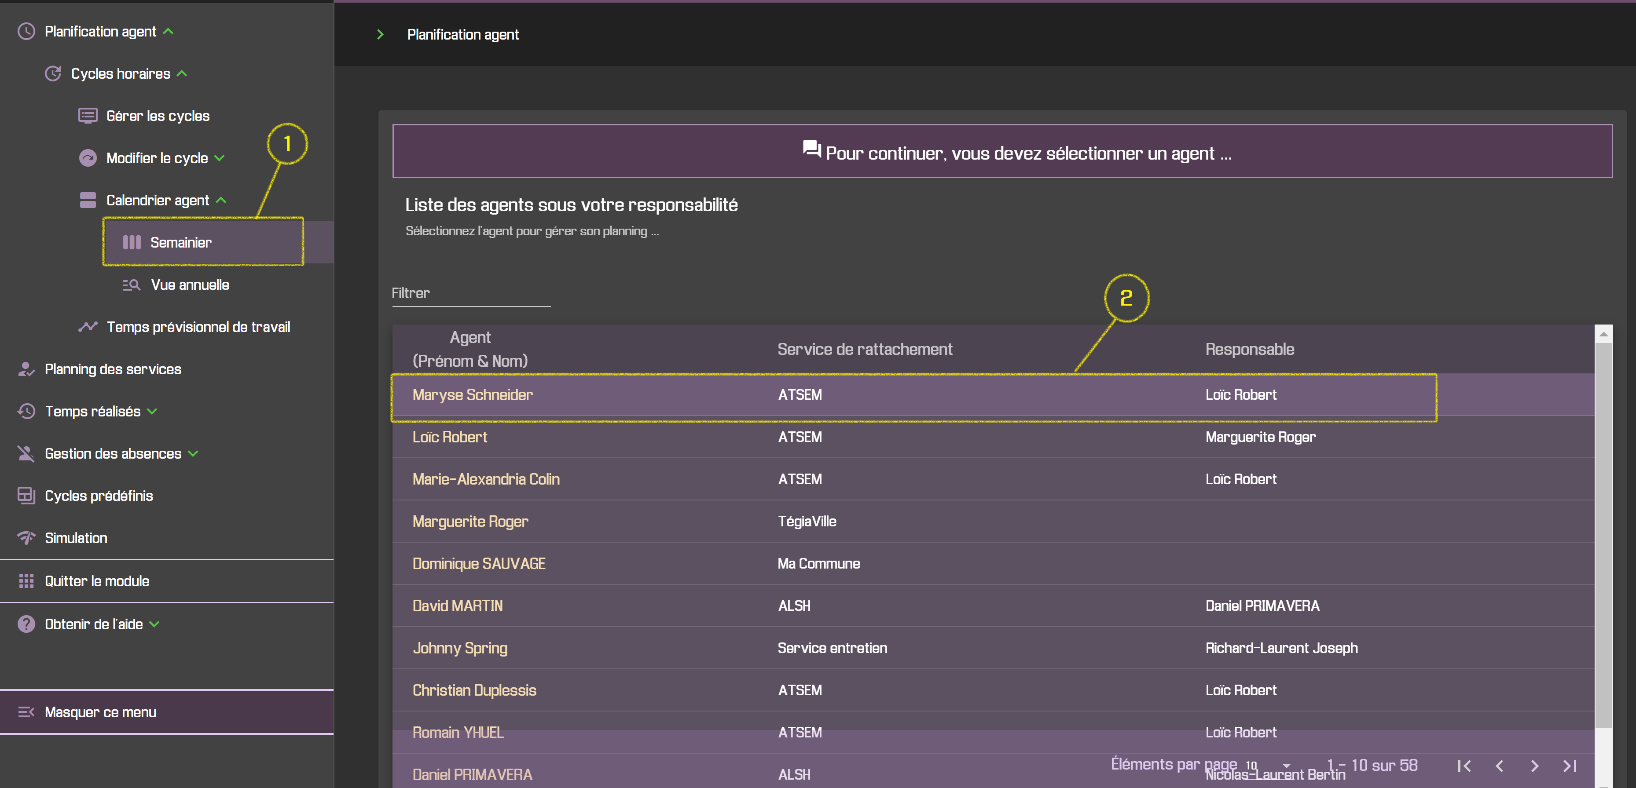Open Cycles prédéfinis menu entry
This screenshot has width=1636, height=788.
[x=99, y=496]
